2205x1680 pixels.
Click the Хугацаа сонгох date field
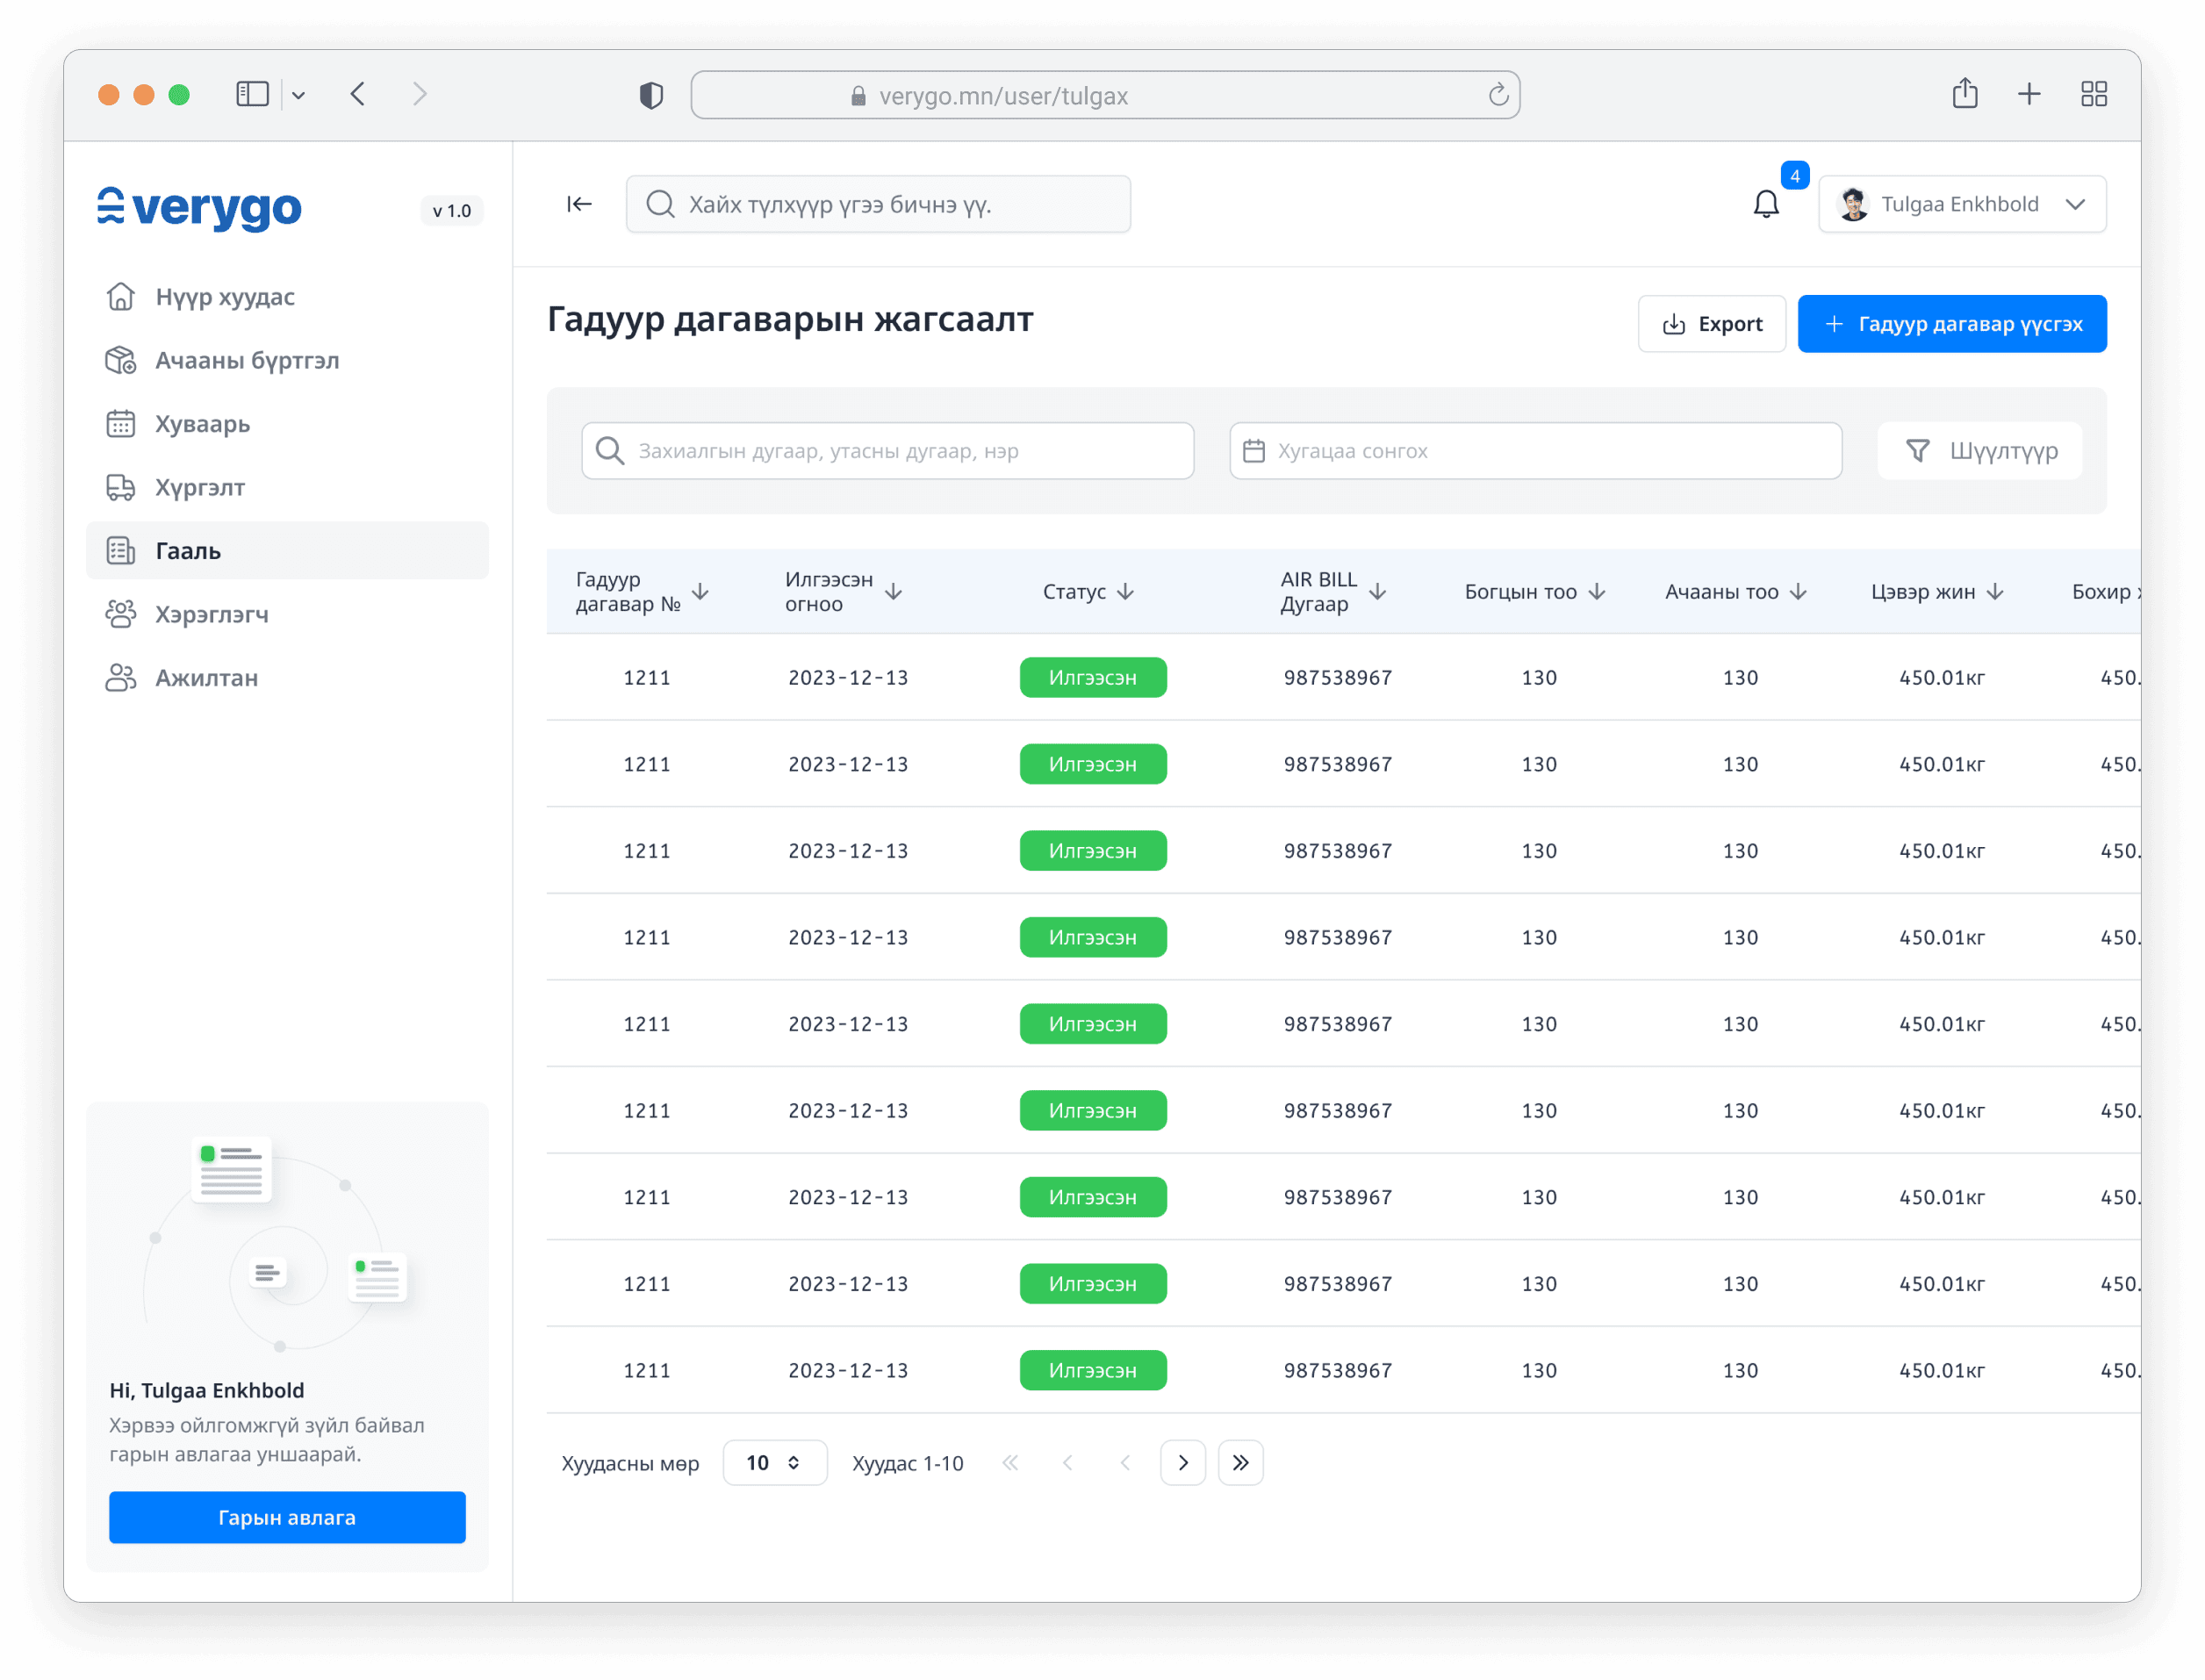click(x=1535, y=451)
